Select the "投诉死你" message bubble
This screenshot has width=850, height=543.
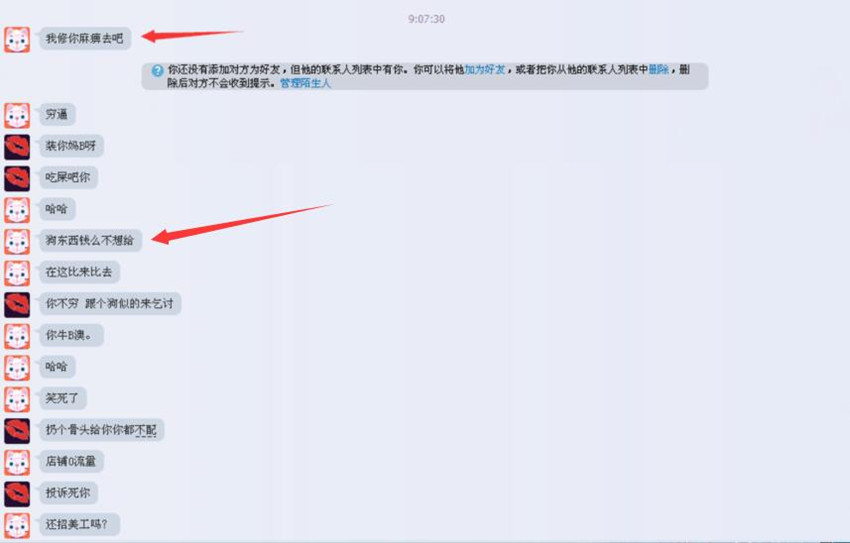(x=68, y=493)
